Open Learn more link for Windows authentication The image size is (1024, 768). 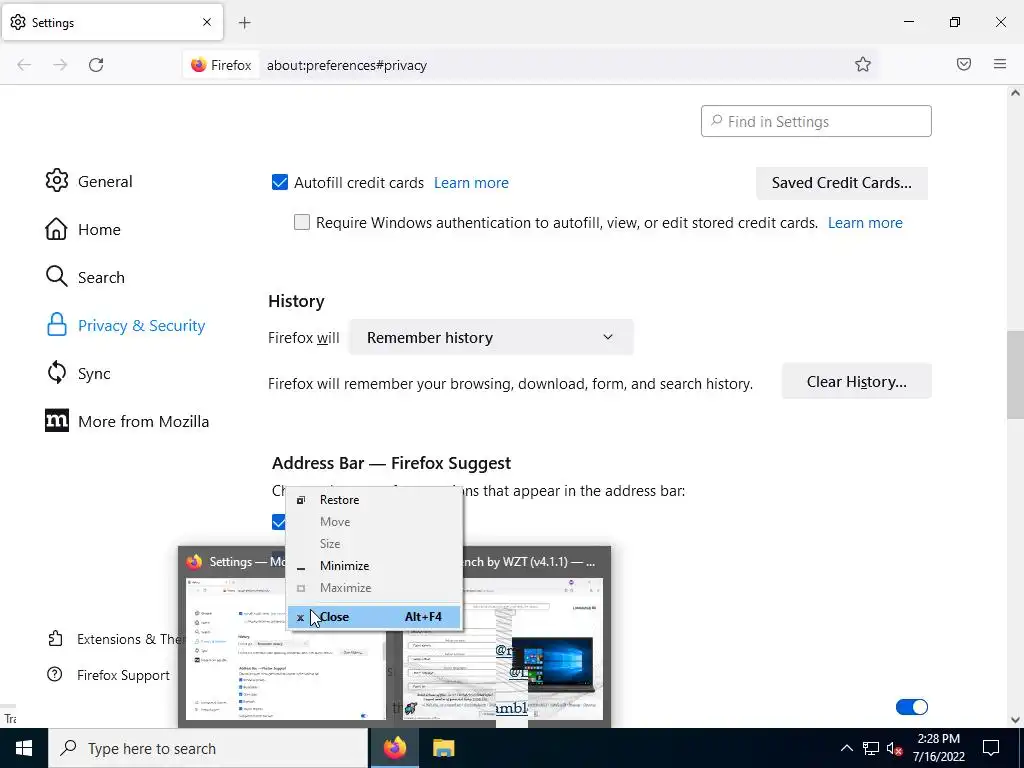[865, 223]
